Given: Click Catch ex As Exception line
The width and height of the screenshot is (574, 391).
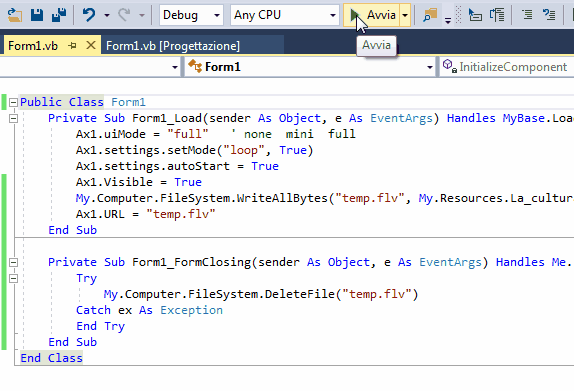Looking at the screenshot, I should pos(149,310).
